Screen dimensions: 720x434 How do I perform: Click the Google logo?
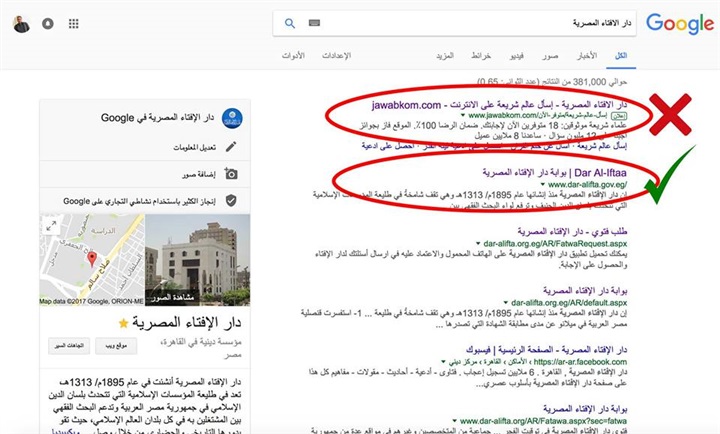pyautogui.click(x=680, y=23)
